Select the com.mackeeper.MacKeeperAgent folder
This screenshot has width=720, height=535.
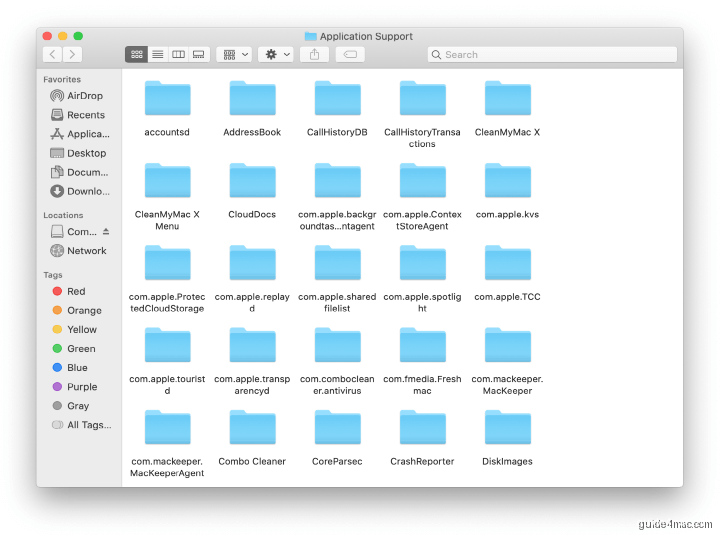pyautogui.click(x=167, y=427)
